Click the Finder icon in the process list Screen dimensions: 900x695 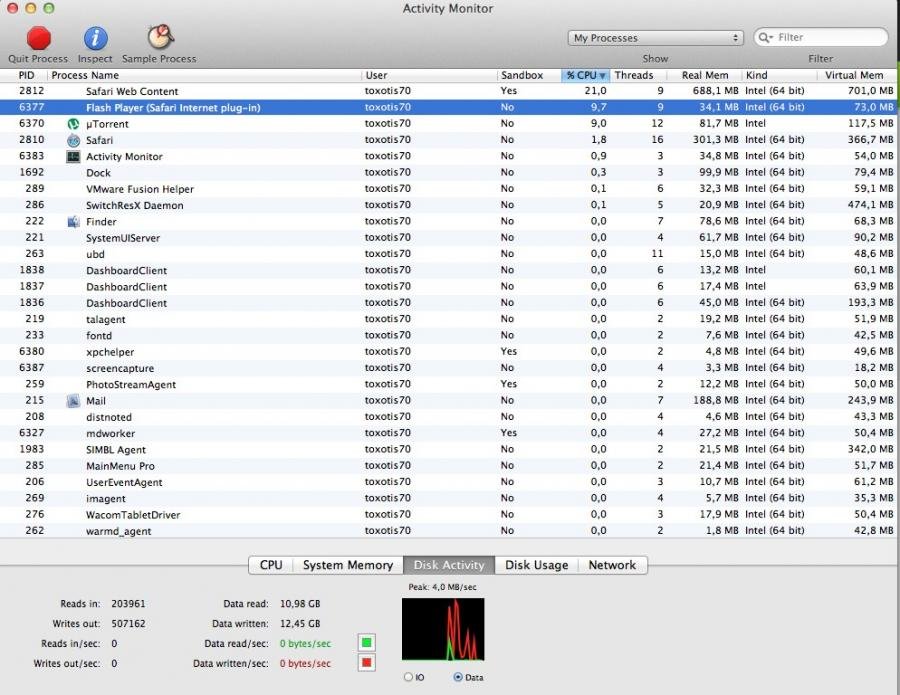71,221
